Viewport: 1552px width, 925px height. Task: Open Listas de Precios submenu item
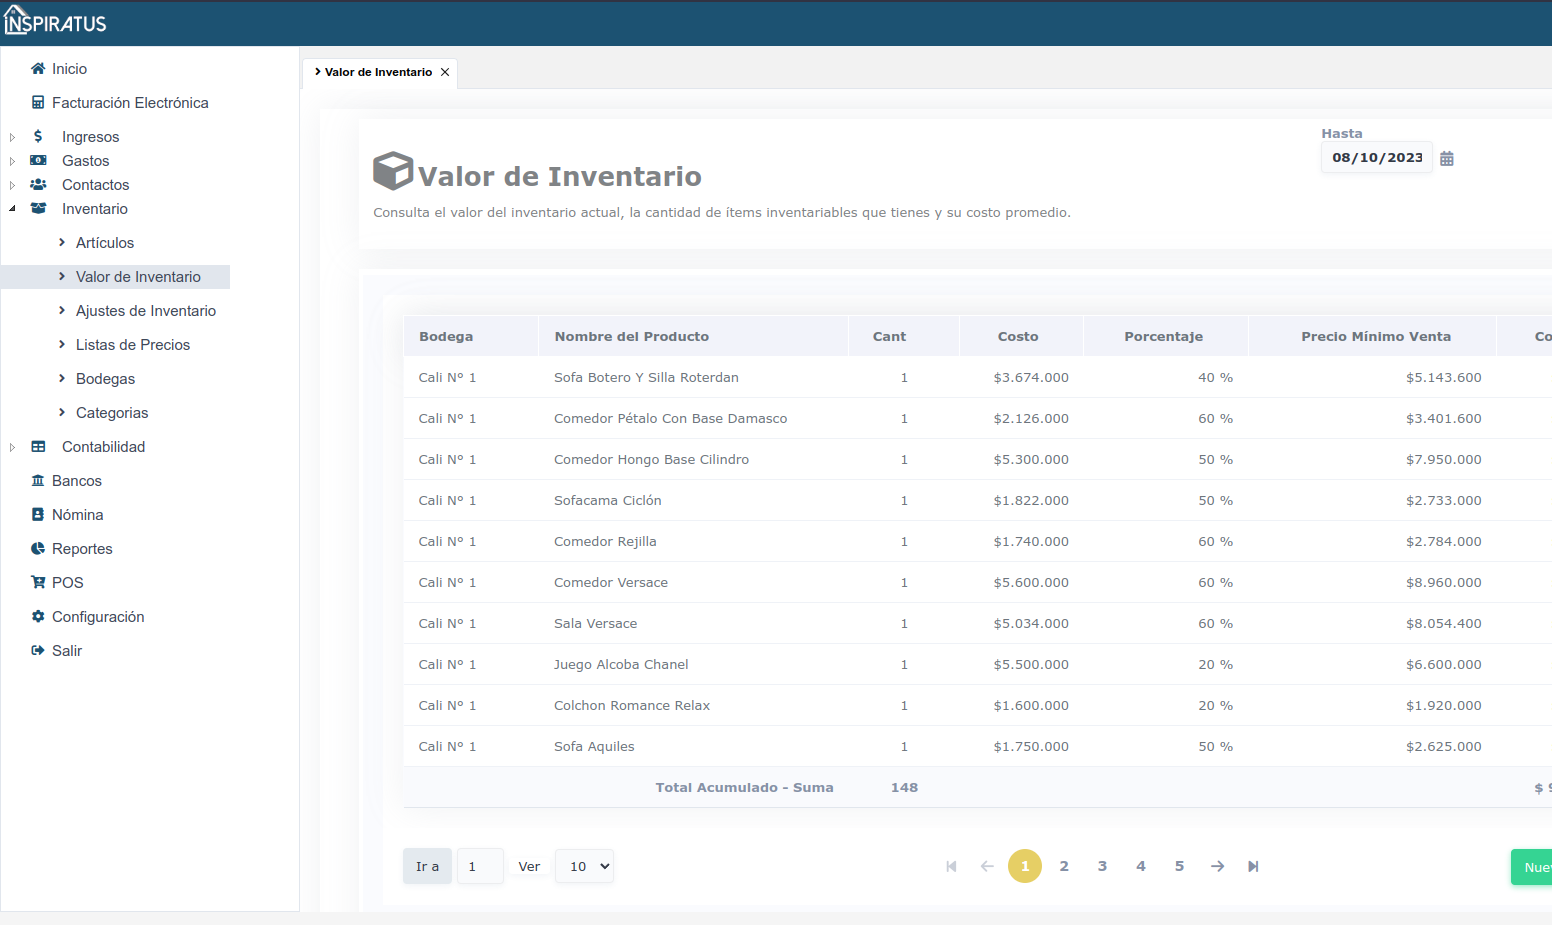(132, 345)
